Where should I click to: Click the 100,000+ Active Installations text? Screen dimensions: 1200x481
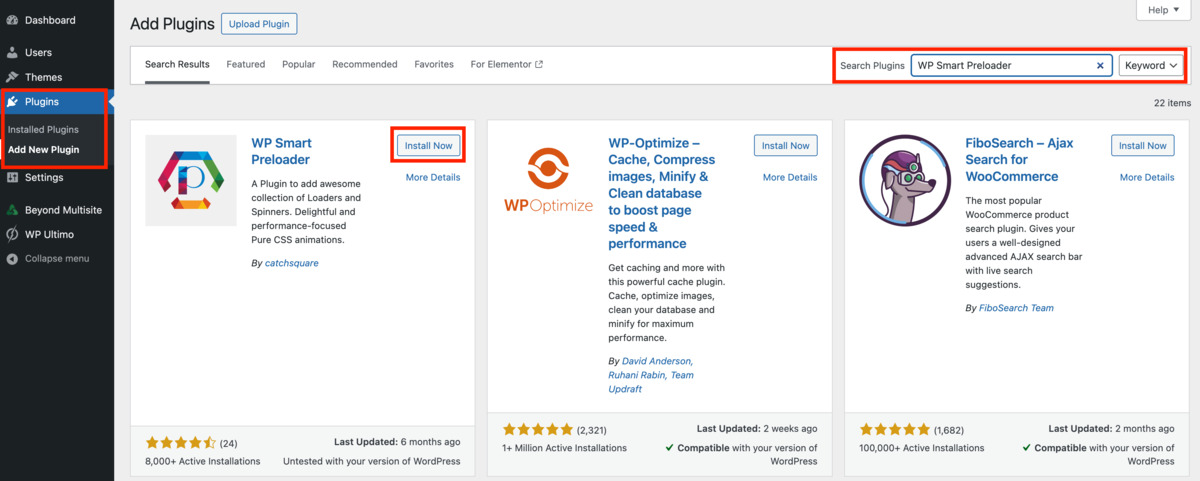point(922,448)
